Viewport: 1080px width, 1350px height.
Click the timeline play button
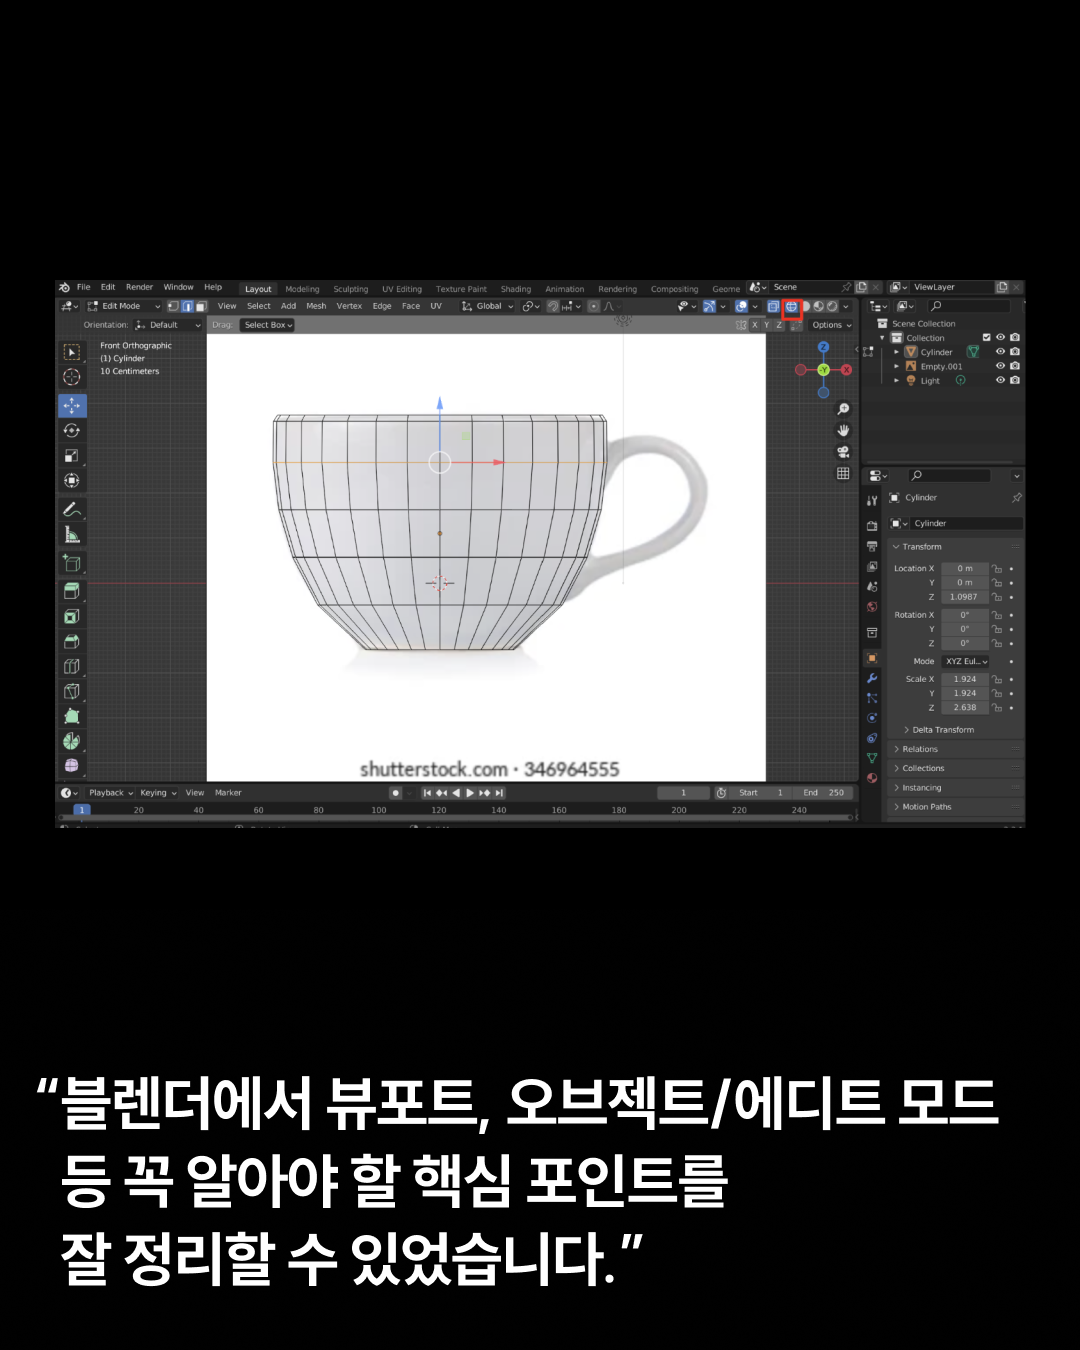click(x=470, y=793)
